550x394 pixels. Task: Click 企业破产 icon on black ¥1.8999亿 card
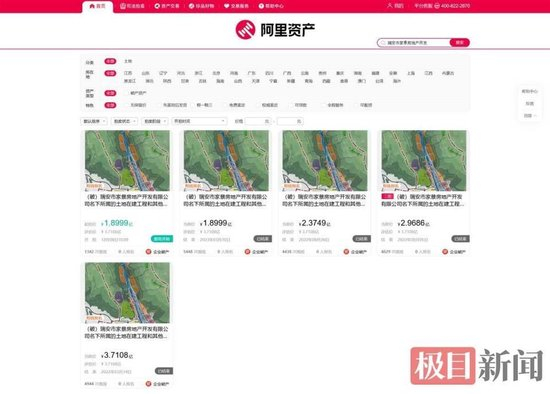click(x=247, y=252)
